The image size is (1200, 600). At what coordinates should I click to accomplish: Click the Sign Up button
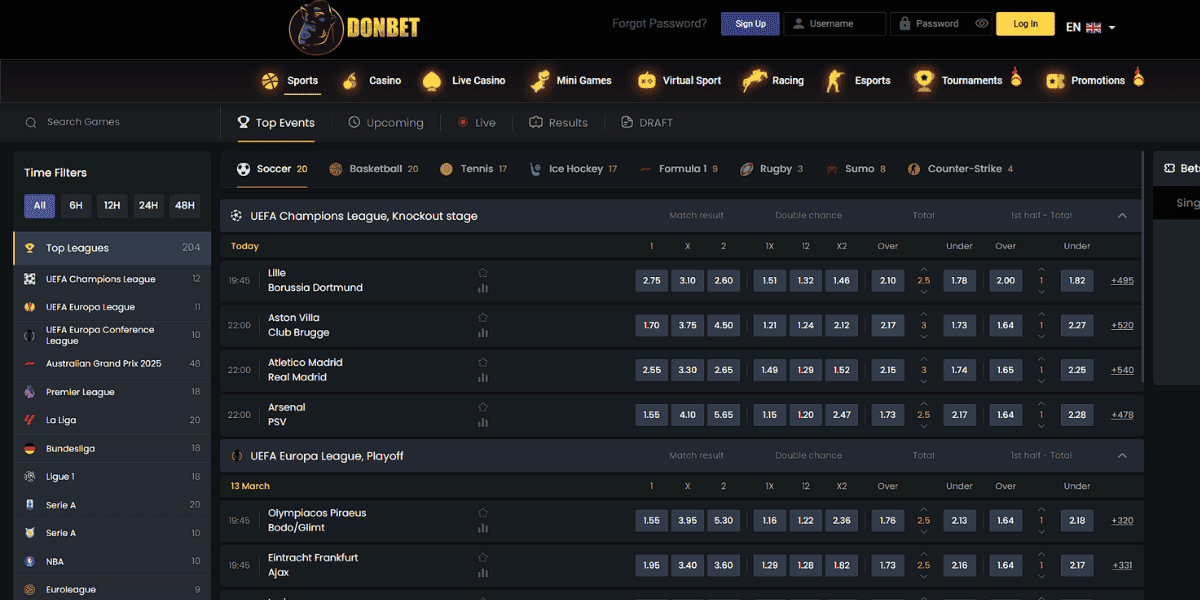750,23
